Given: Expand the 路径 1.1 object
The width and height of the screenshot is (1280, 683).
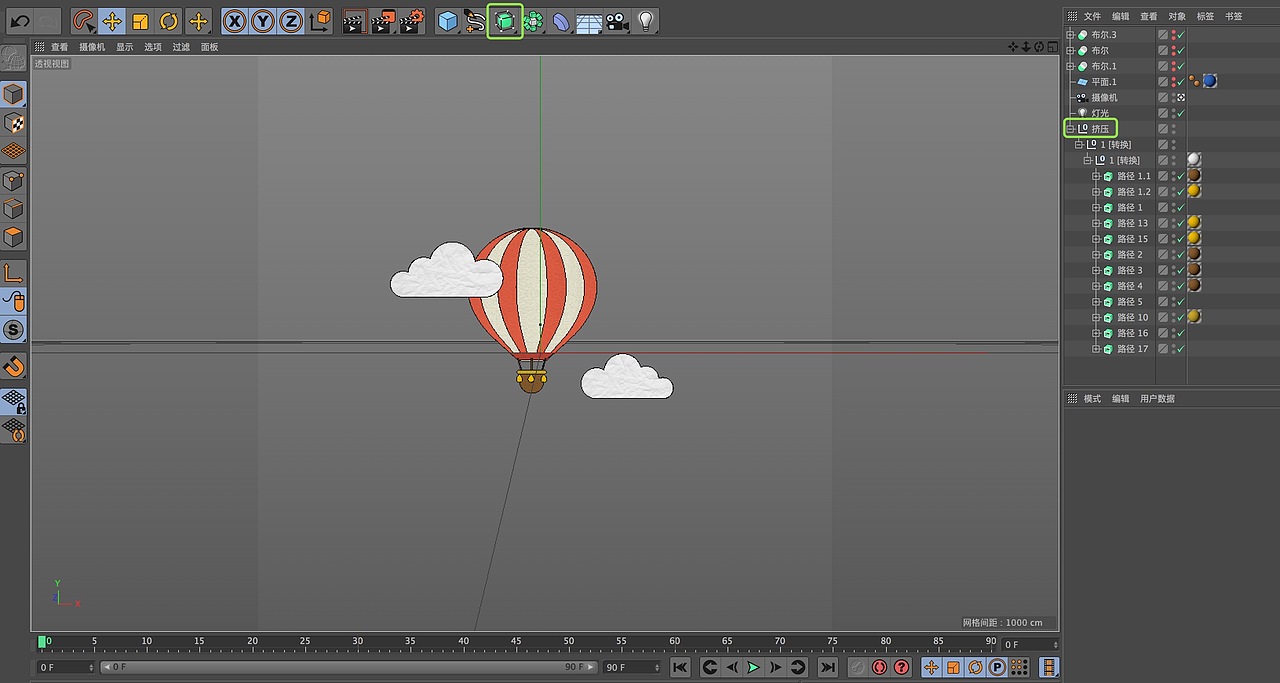Looking at the screenshot, I should click(1096, 176).
